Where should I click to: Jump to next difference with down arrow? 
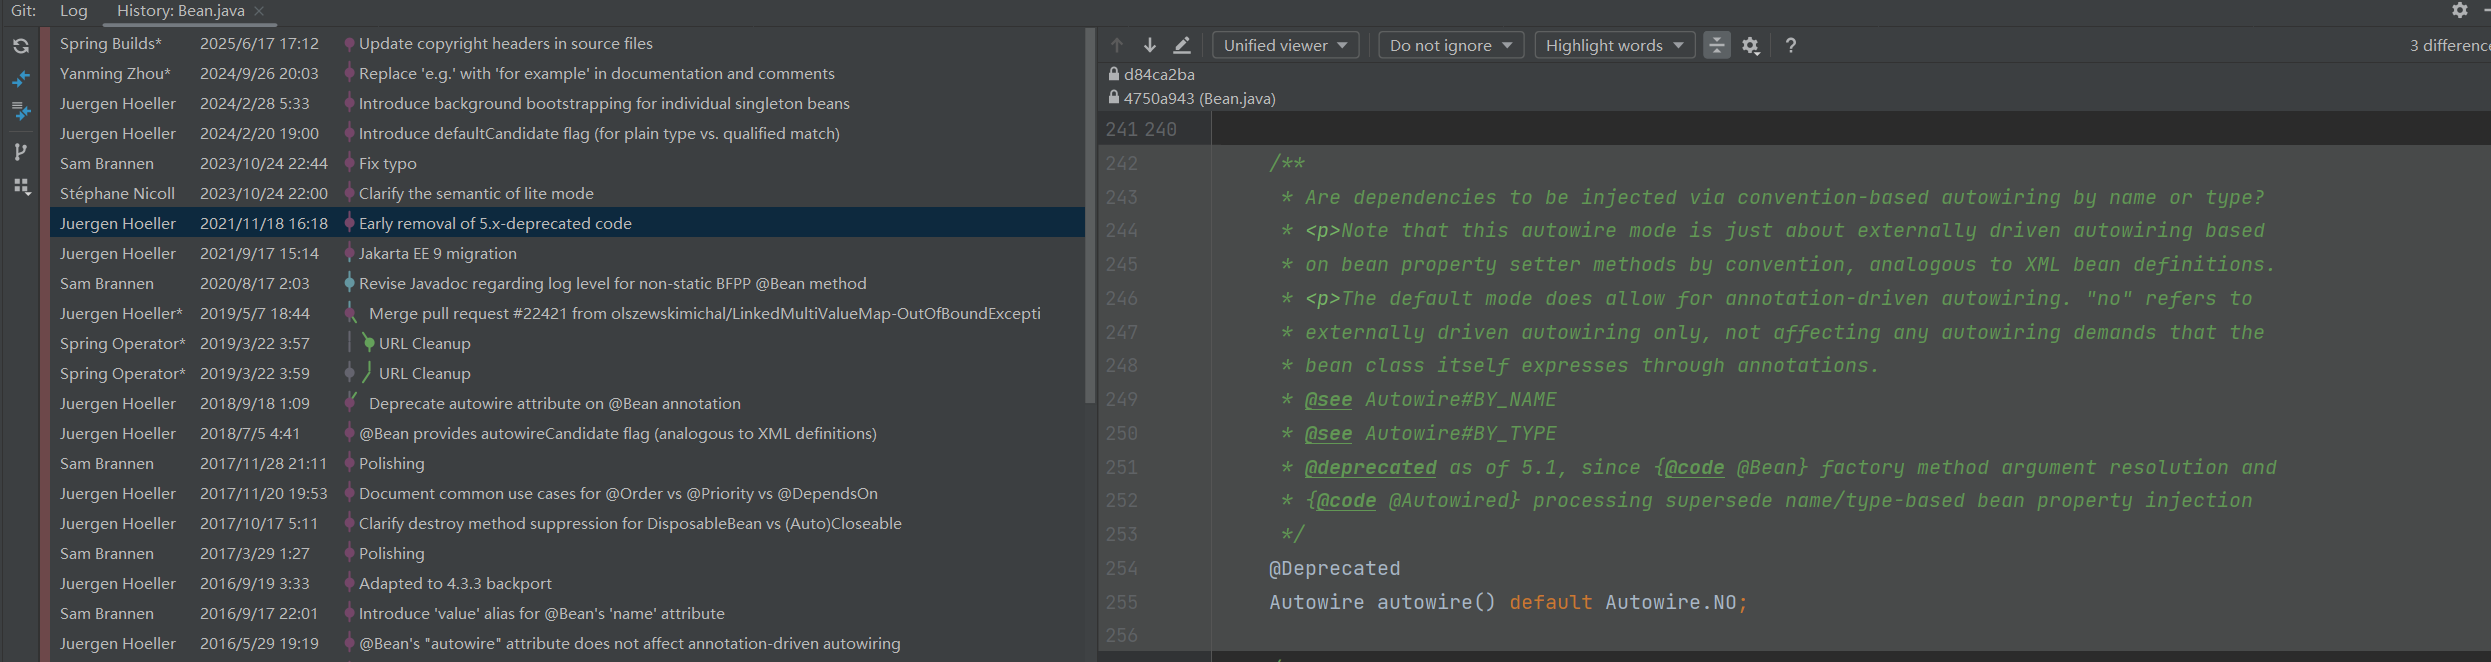coord(1150,45)
